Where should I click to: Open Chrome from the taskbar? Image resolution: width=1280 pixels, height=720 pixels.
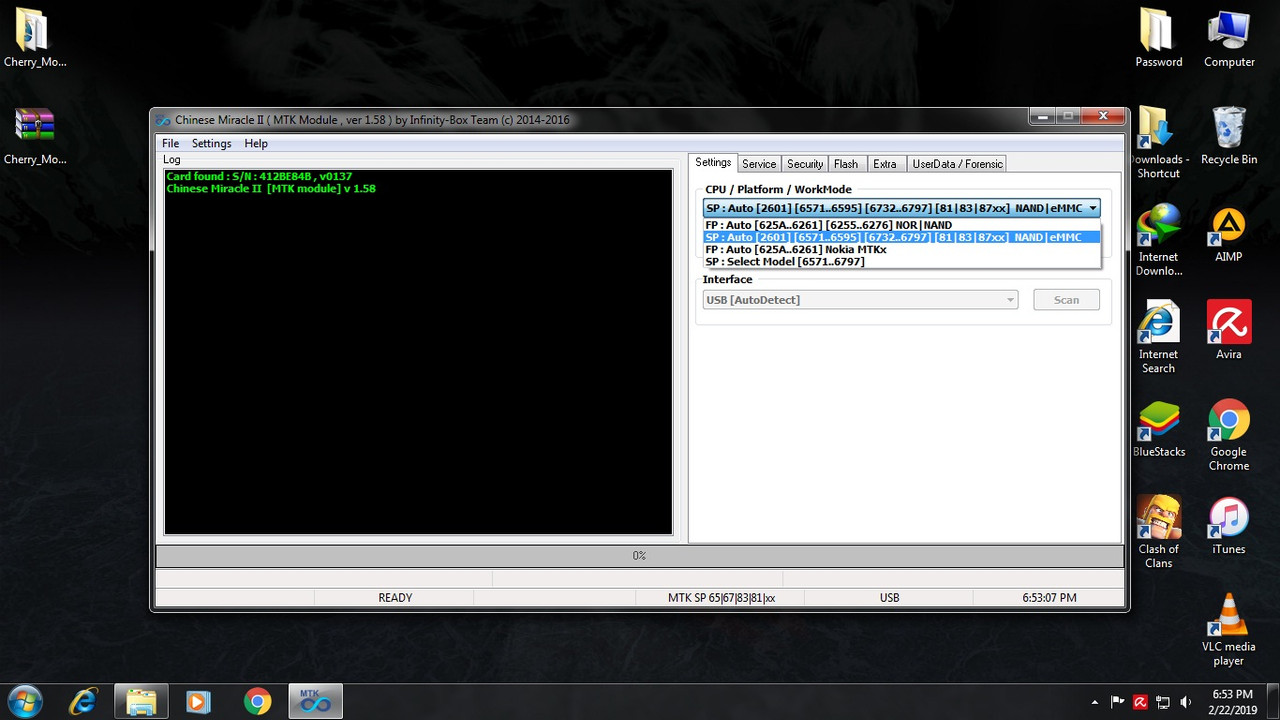click(257, 701)
